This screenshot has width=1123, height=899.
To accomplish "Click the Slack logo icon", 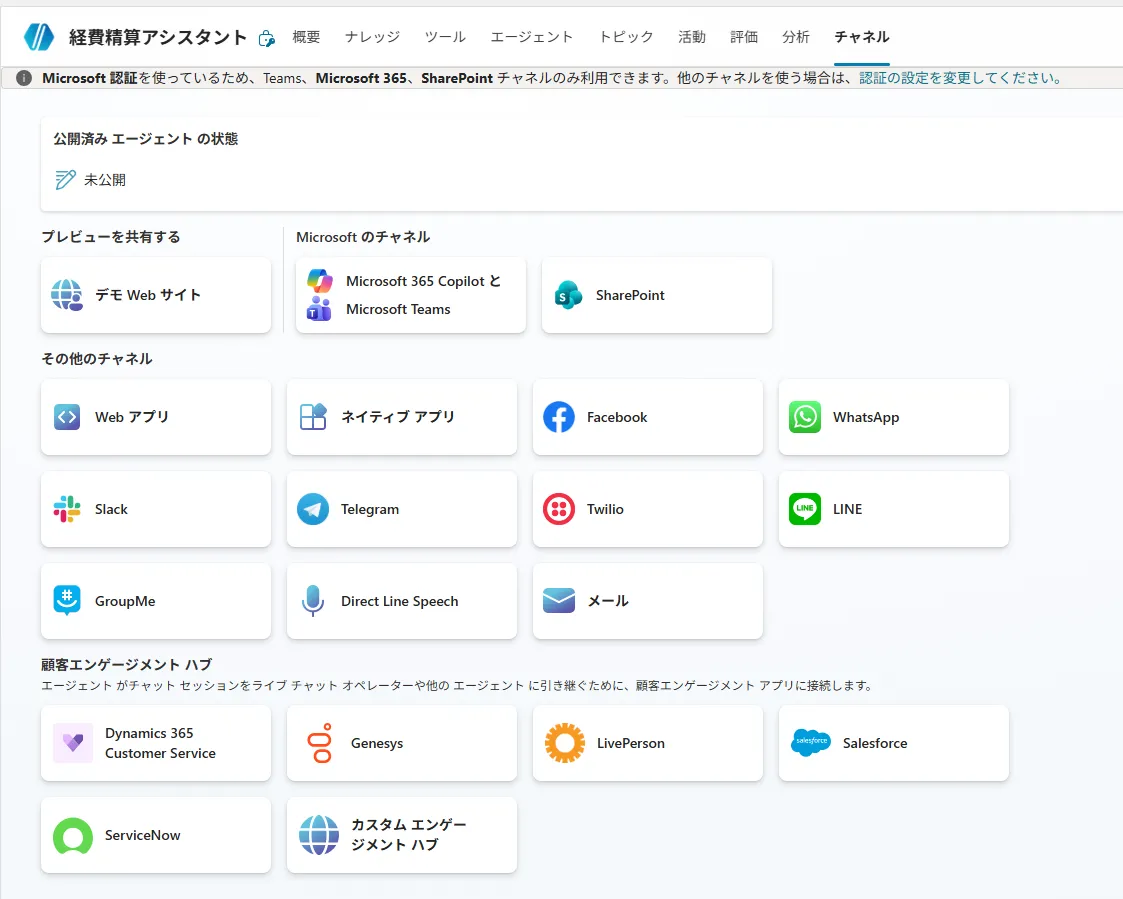I will [x=67, y=509].
